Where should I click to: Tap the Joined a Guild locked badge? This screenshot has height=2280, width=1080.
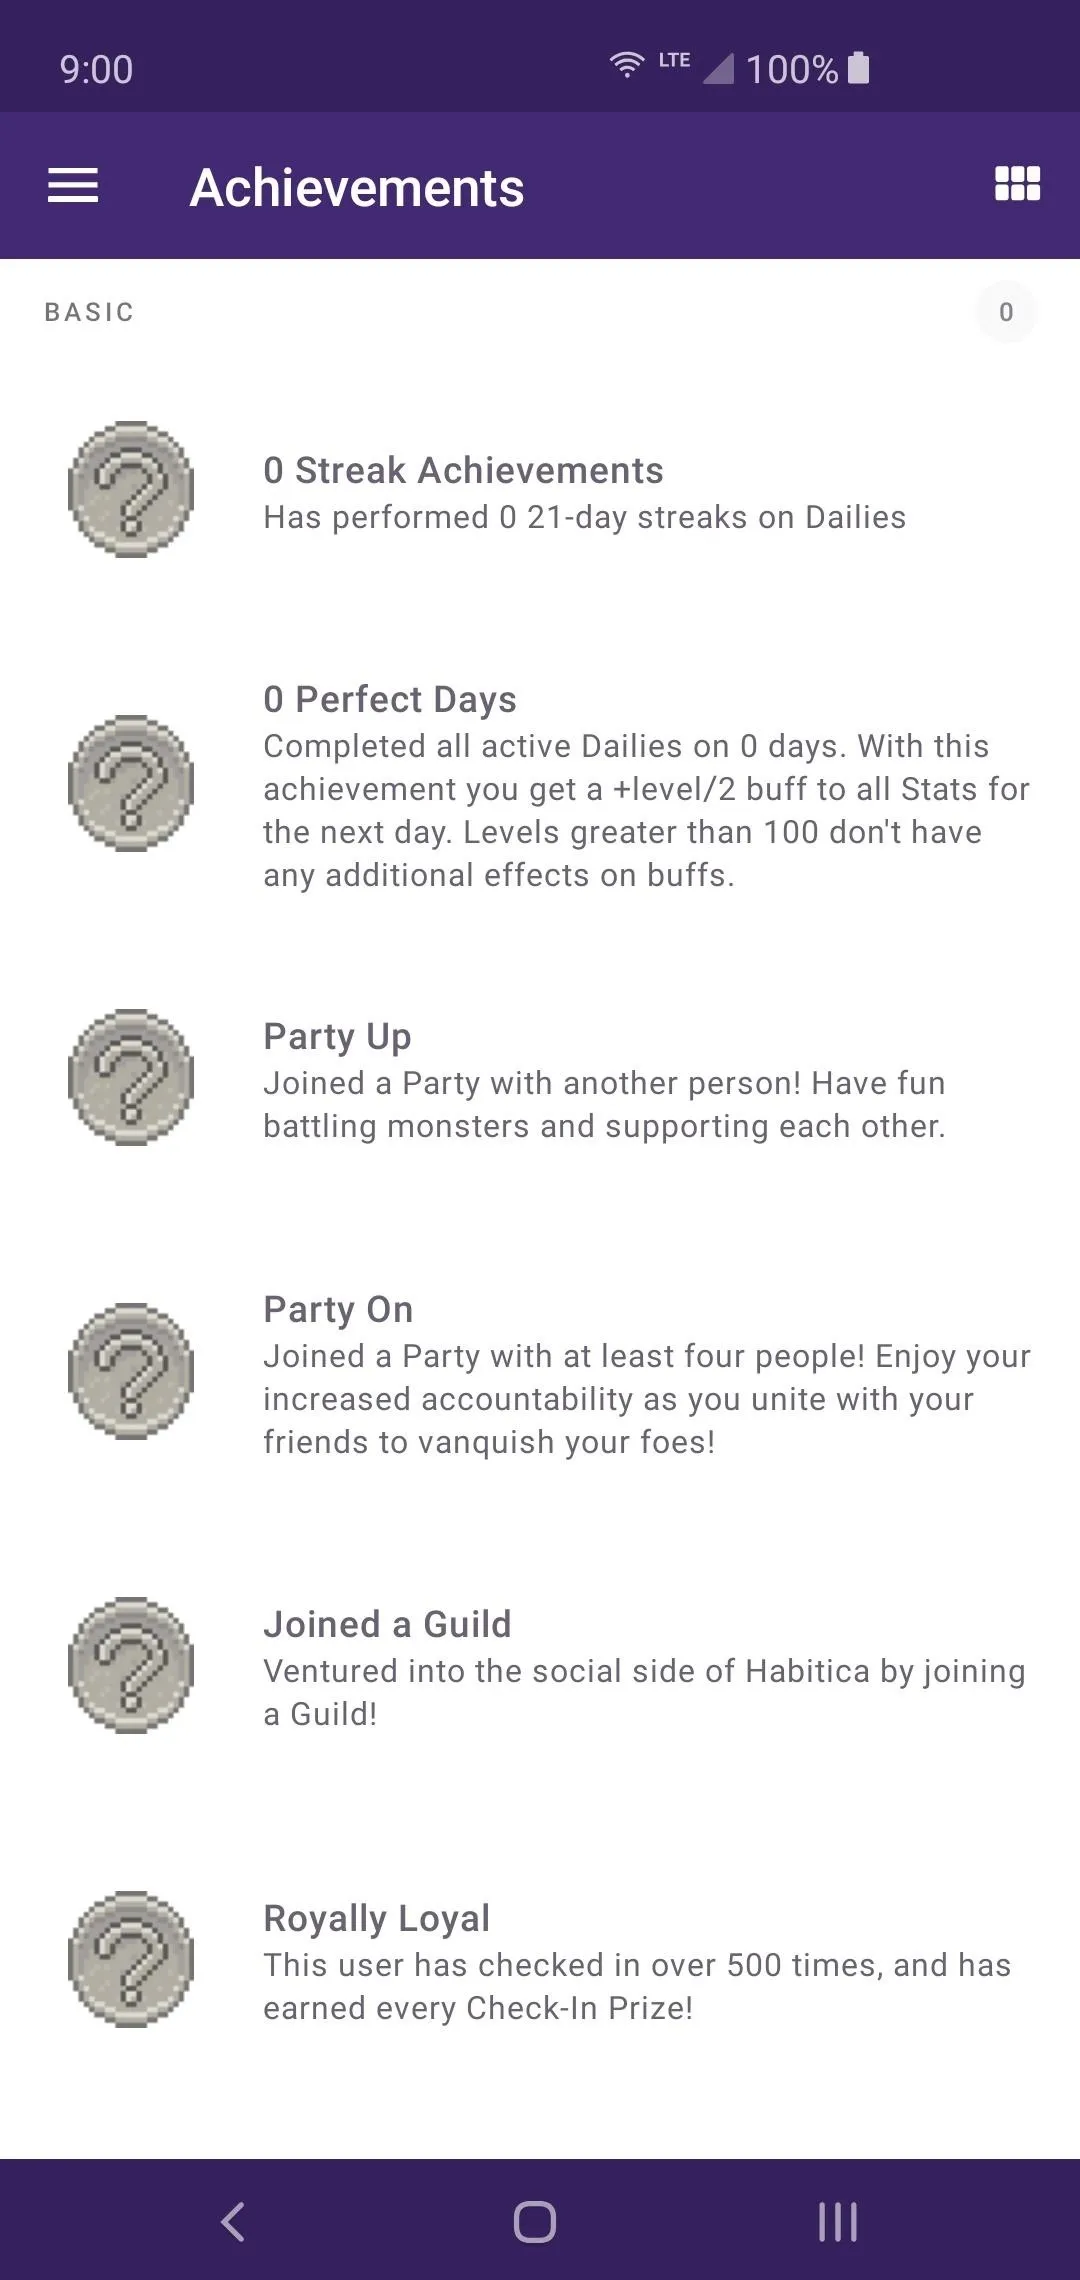131,1665
